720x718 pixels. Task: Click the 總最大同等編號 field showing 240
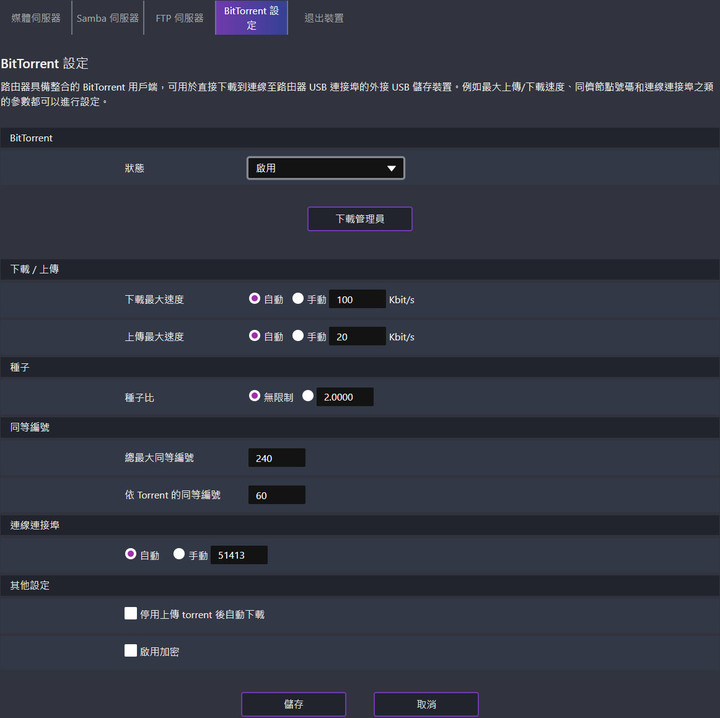coord(277,458)
